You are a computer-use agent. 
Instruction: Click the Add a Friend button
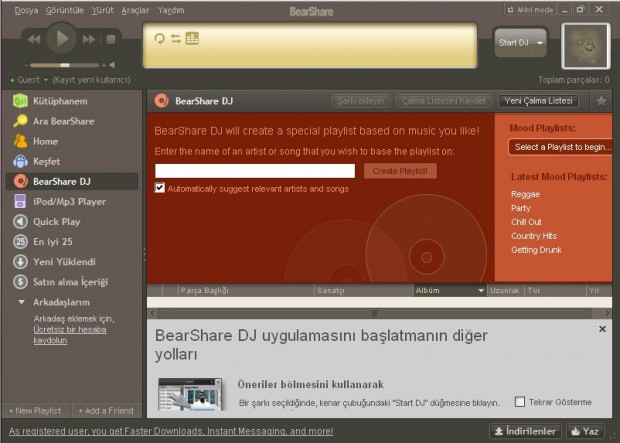click(x=106, y=411)
